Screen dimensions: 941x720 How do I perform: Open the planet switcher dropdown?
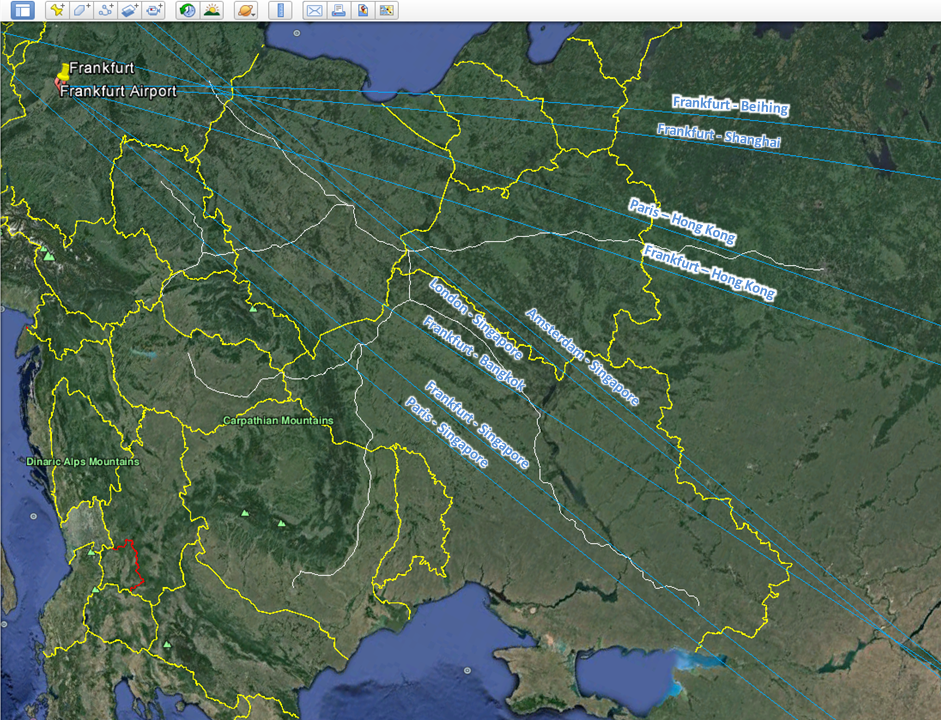tap(245, 11)
